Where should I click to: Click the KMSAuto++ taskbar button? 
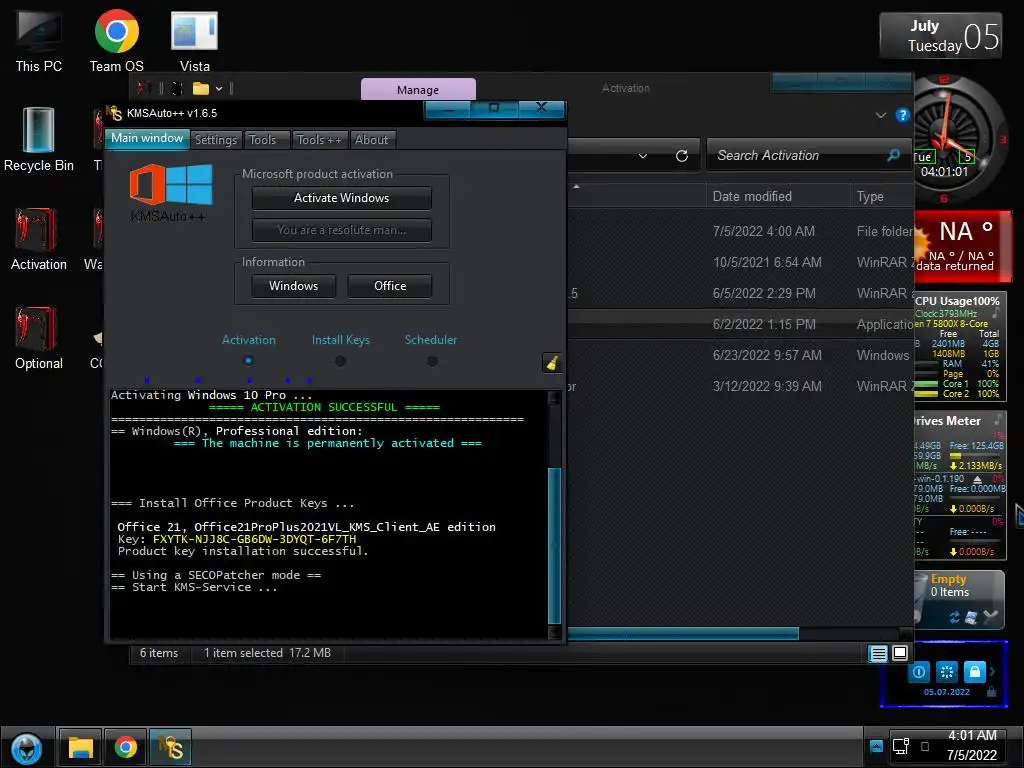tap(170, 747)
